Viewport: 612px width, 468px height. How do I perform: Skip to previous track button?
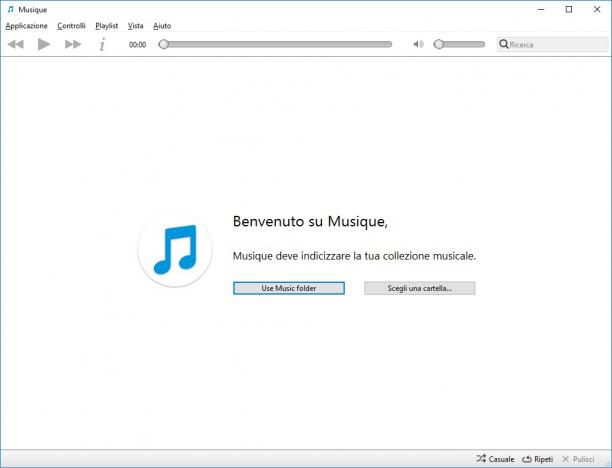[x=16, y=44]
